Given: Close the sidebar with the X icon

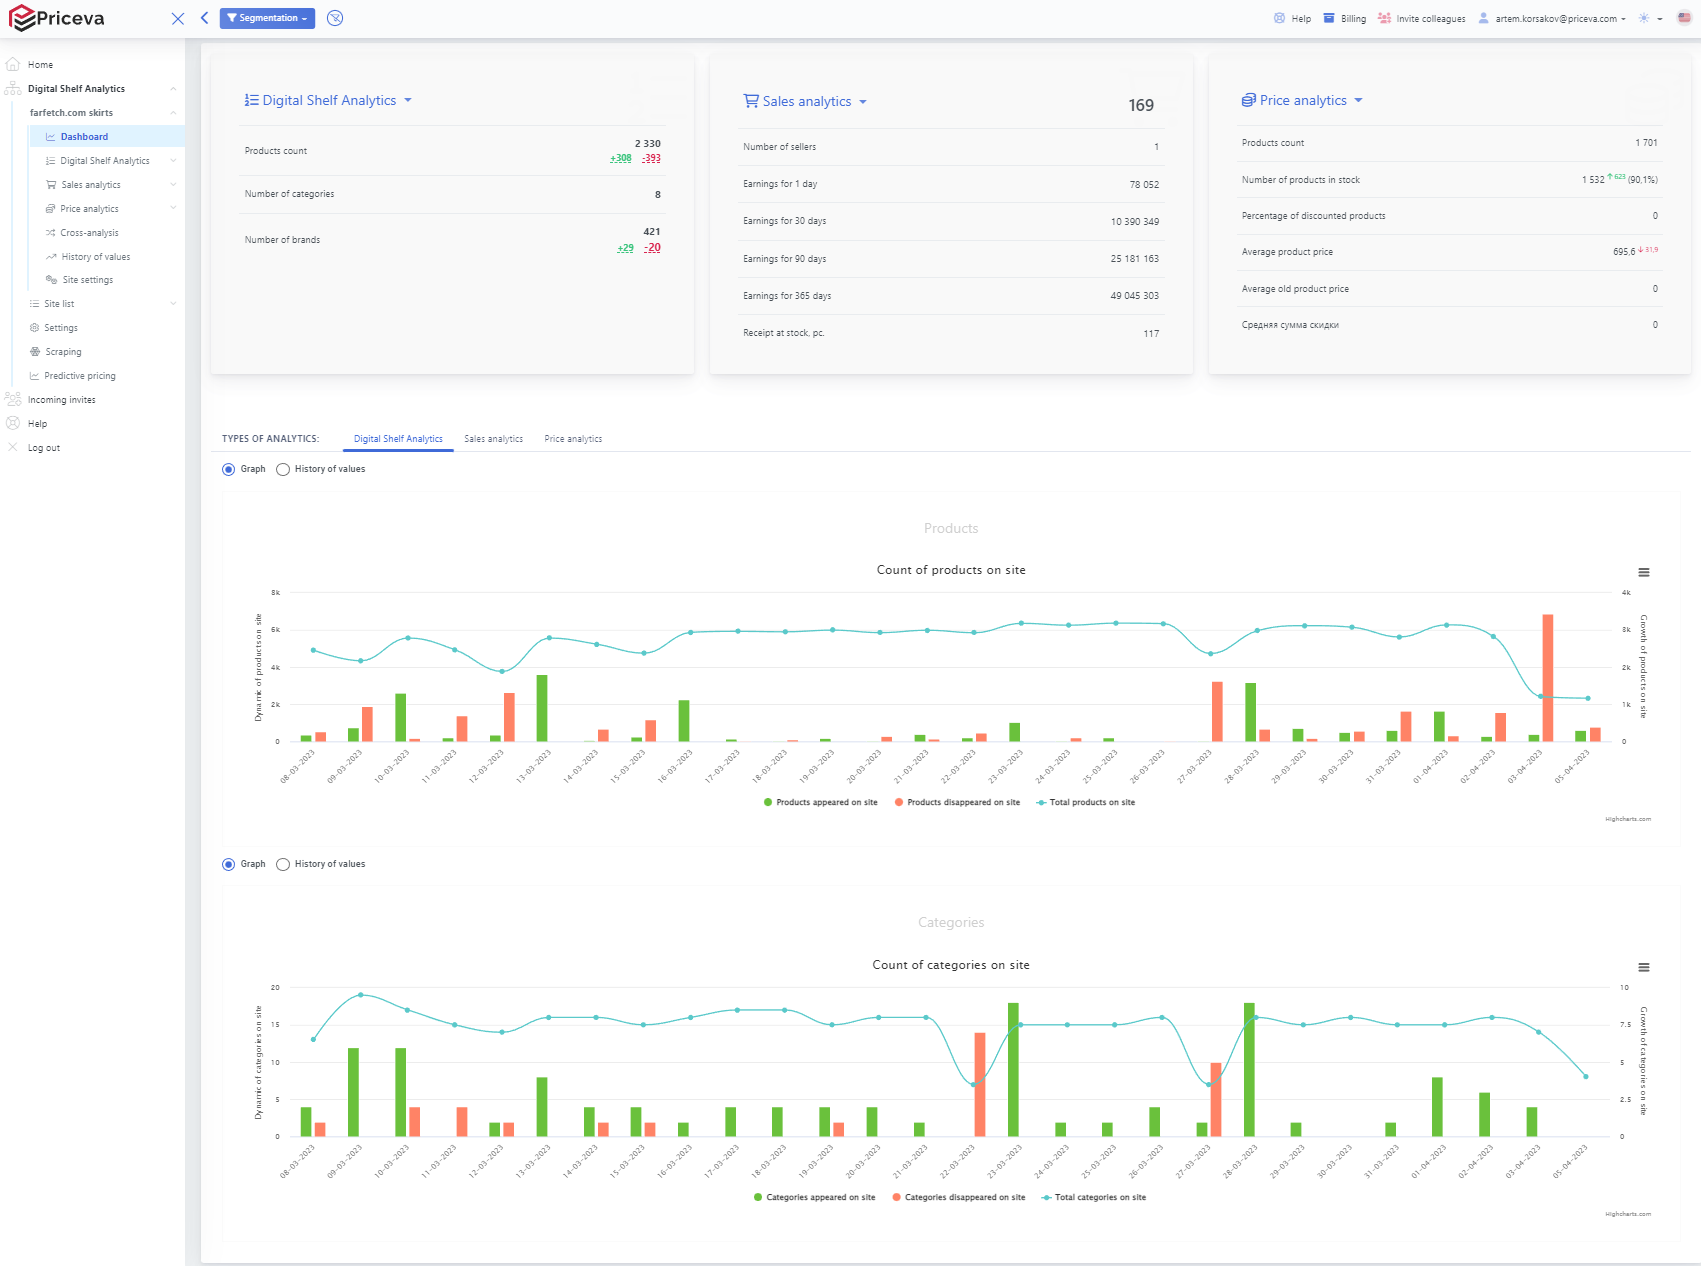Looking at the screenshot, I should pos(178,18).
